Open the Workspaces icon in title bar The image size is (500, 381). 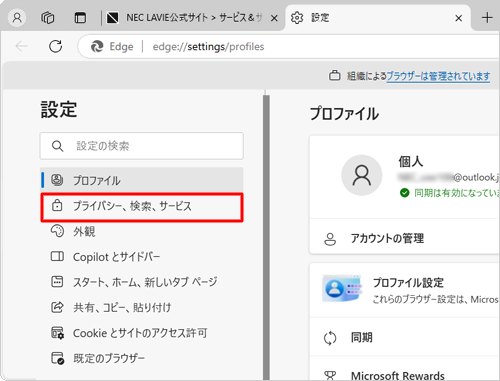coord(47,18)
